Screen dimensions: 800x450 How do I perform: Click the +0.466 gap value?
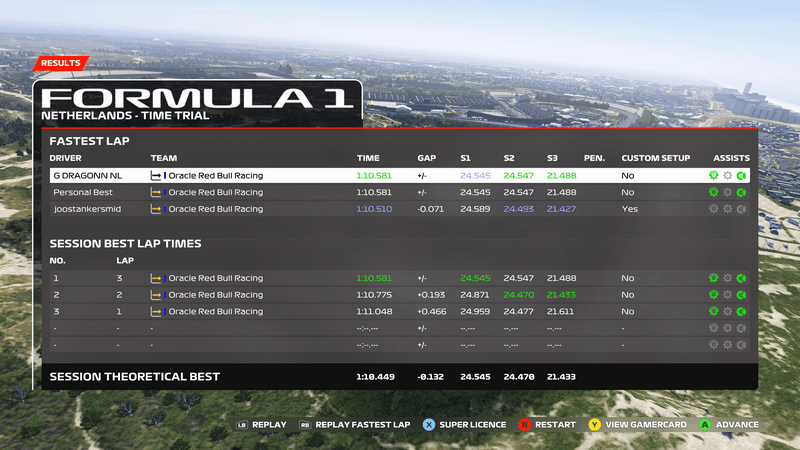click(x=432, y=311)
